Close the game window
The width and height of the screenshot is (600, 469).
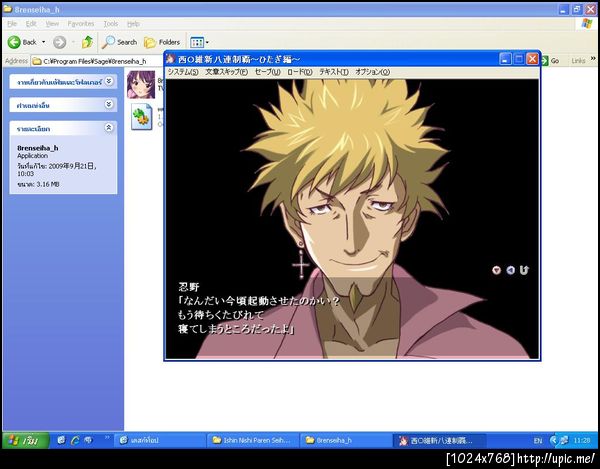click(532, 59)
